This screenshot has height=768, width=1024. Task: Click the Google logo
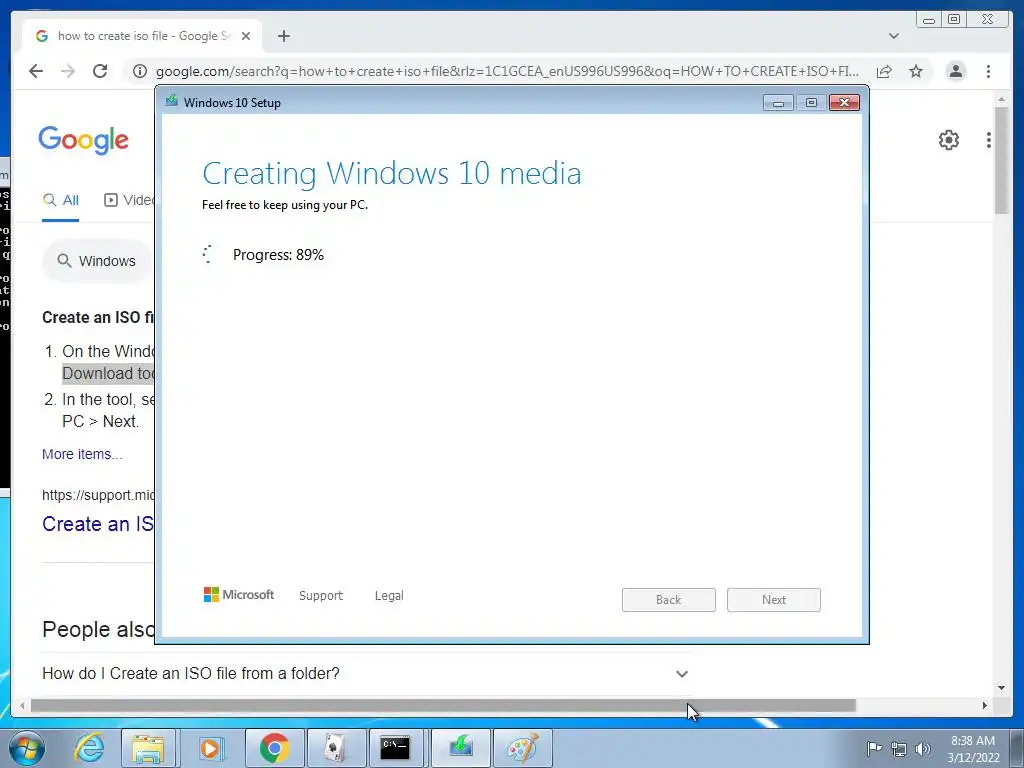[x=84, y=140]
